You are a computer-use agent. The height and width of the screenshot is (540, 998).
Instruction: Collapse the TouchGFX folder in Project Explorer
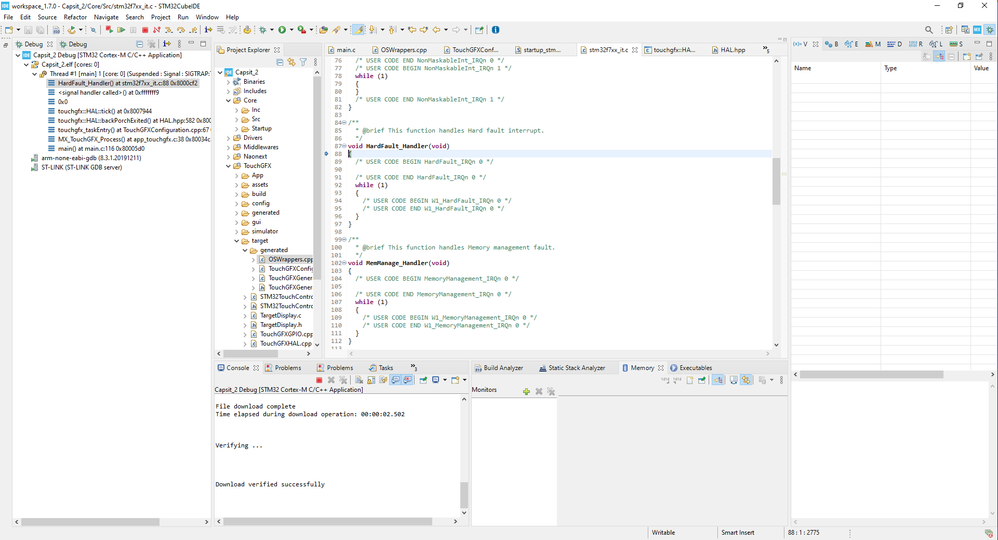click(229, 166)
